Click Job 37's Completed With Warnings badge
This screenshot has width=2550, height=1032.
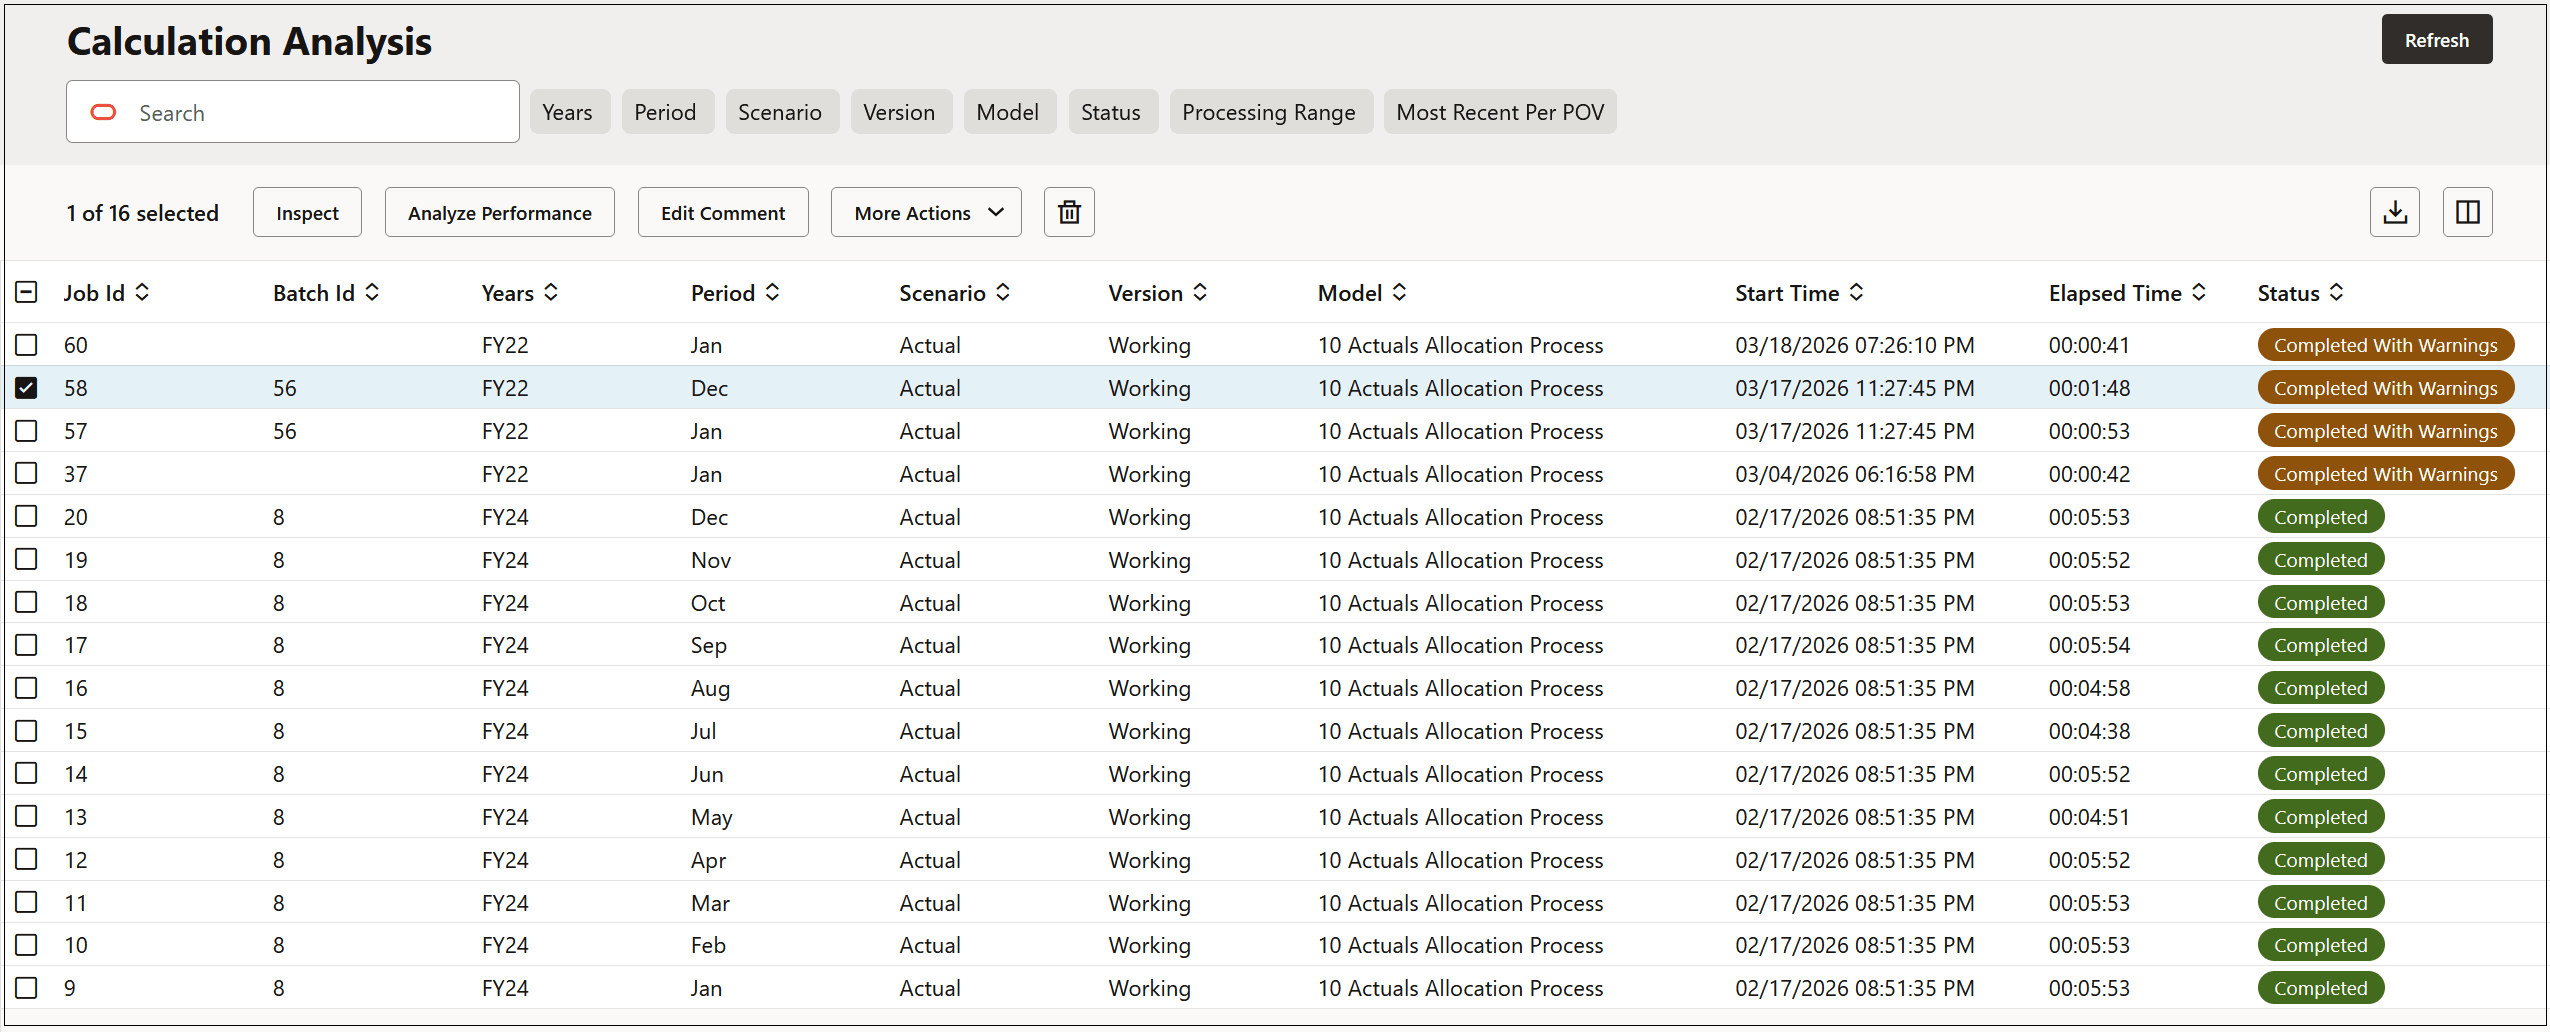(2385, 474)
